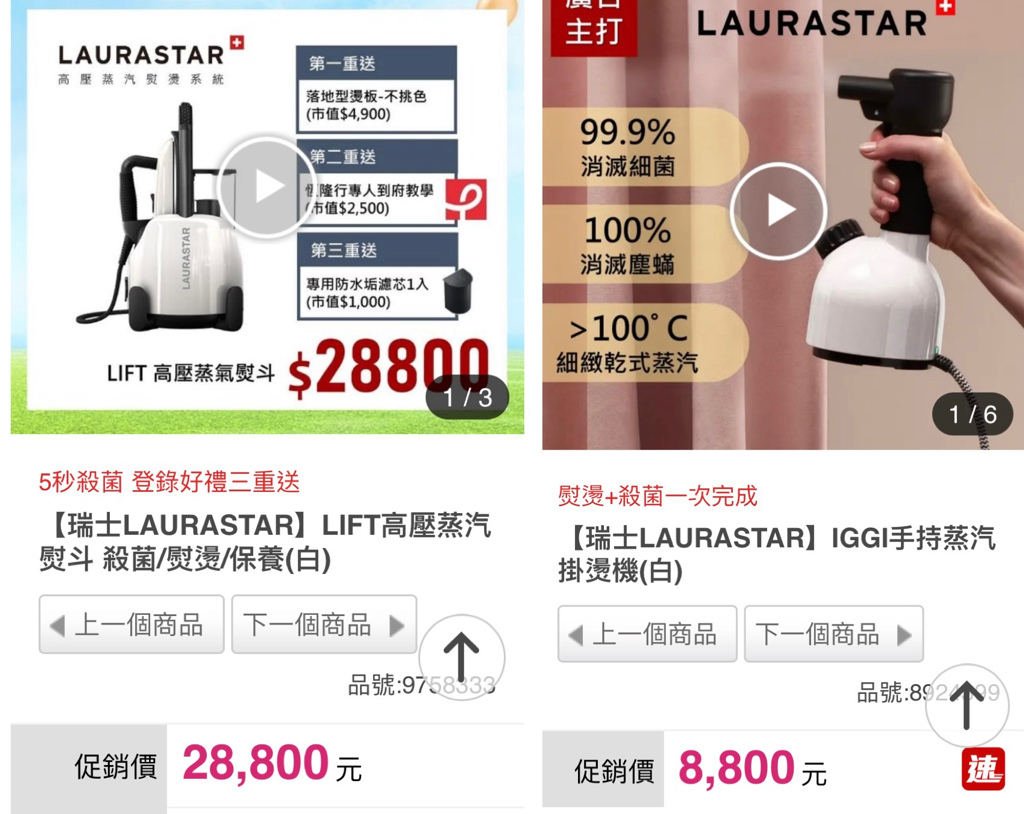Tap scroll-to-top arrow on right product page
Screen dimensions: 1024x814
967,706
